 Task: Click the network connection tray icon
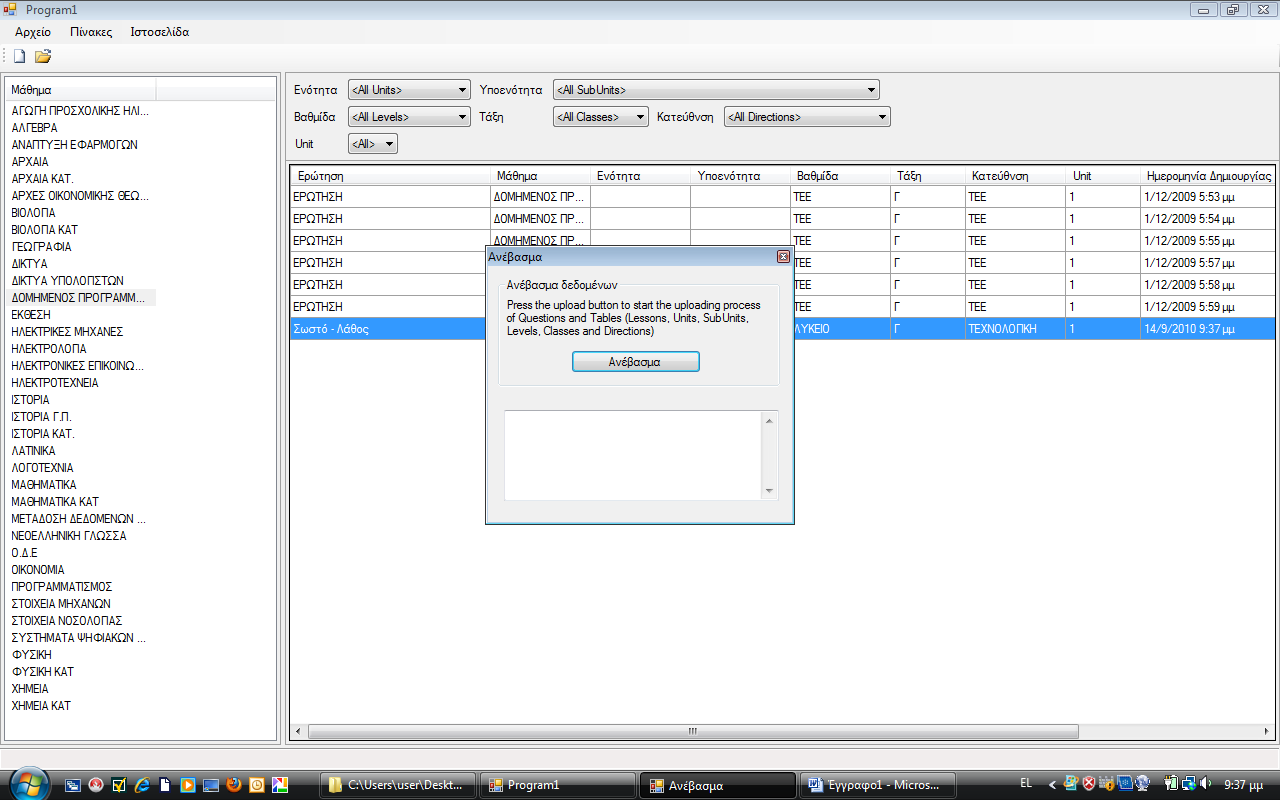click(x=1189, y=783)
